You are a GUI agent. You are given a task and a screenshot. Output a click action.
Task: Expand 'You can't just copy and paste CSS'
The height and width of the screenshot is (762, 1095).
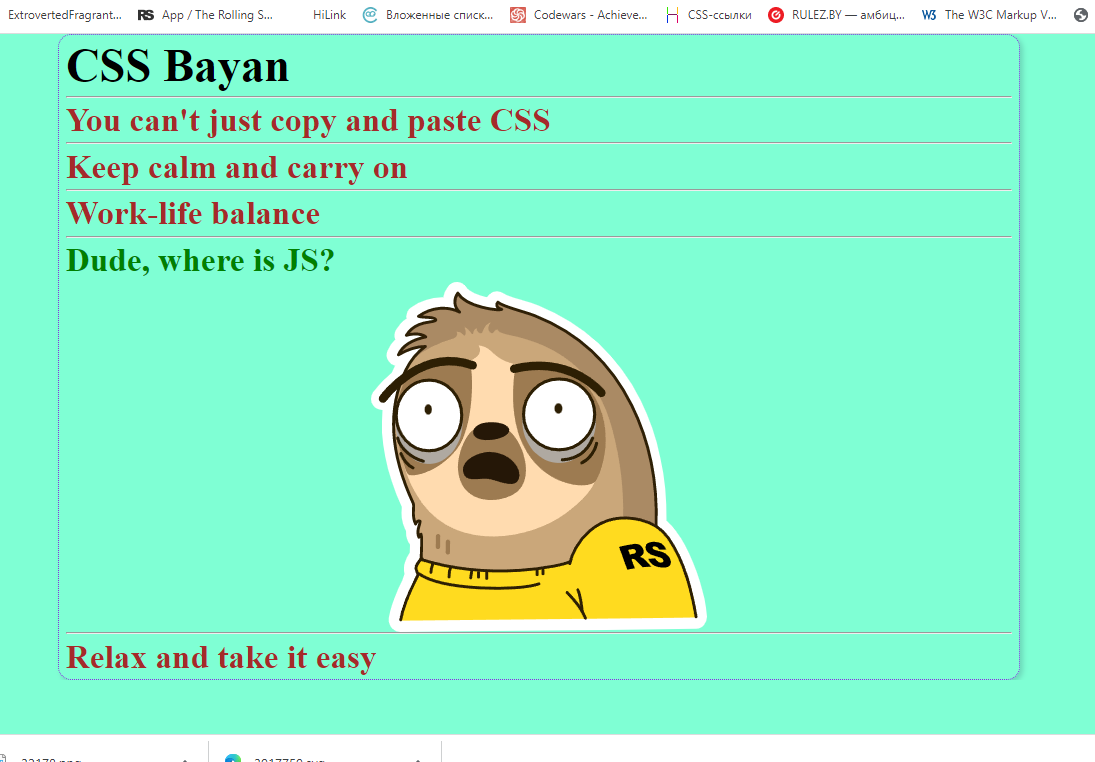[x=308, y=121]
